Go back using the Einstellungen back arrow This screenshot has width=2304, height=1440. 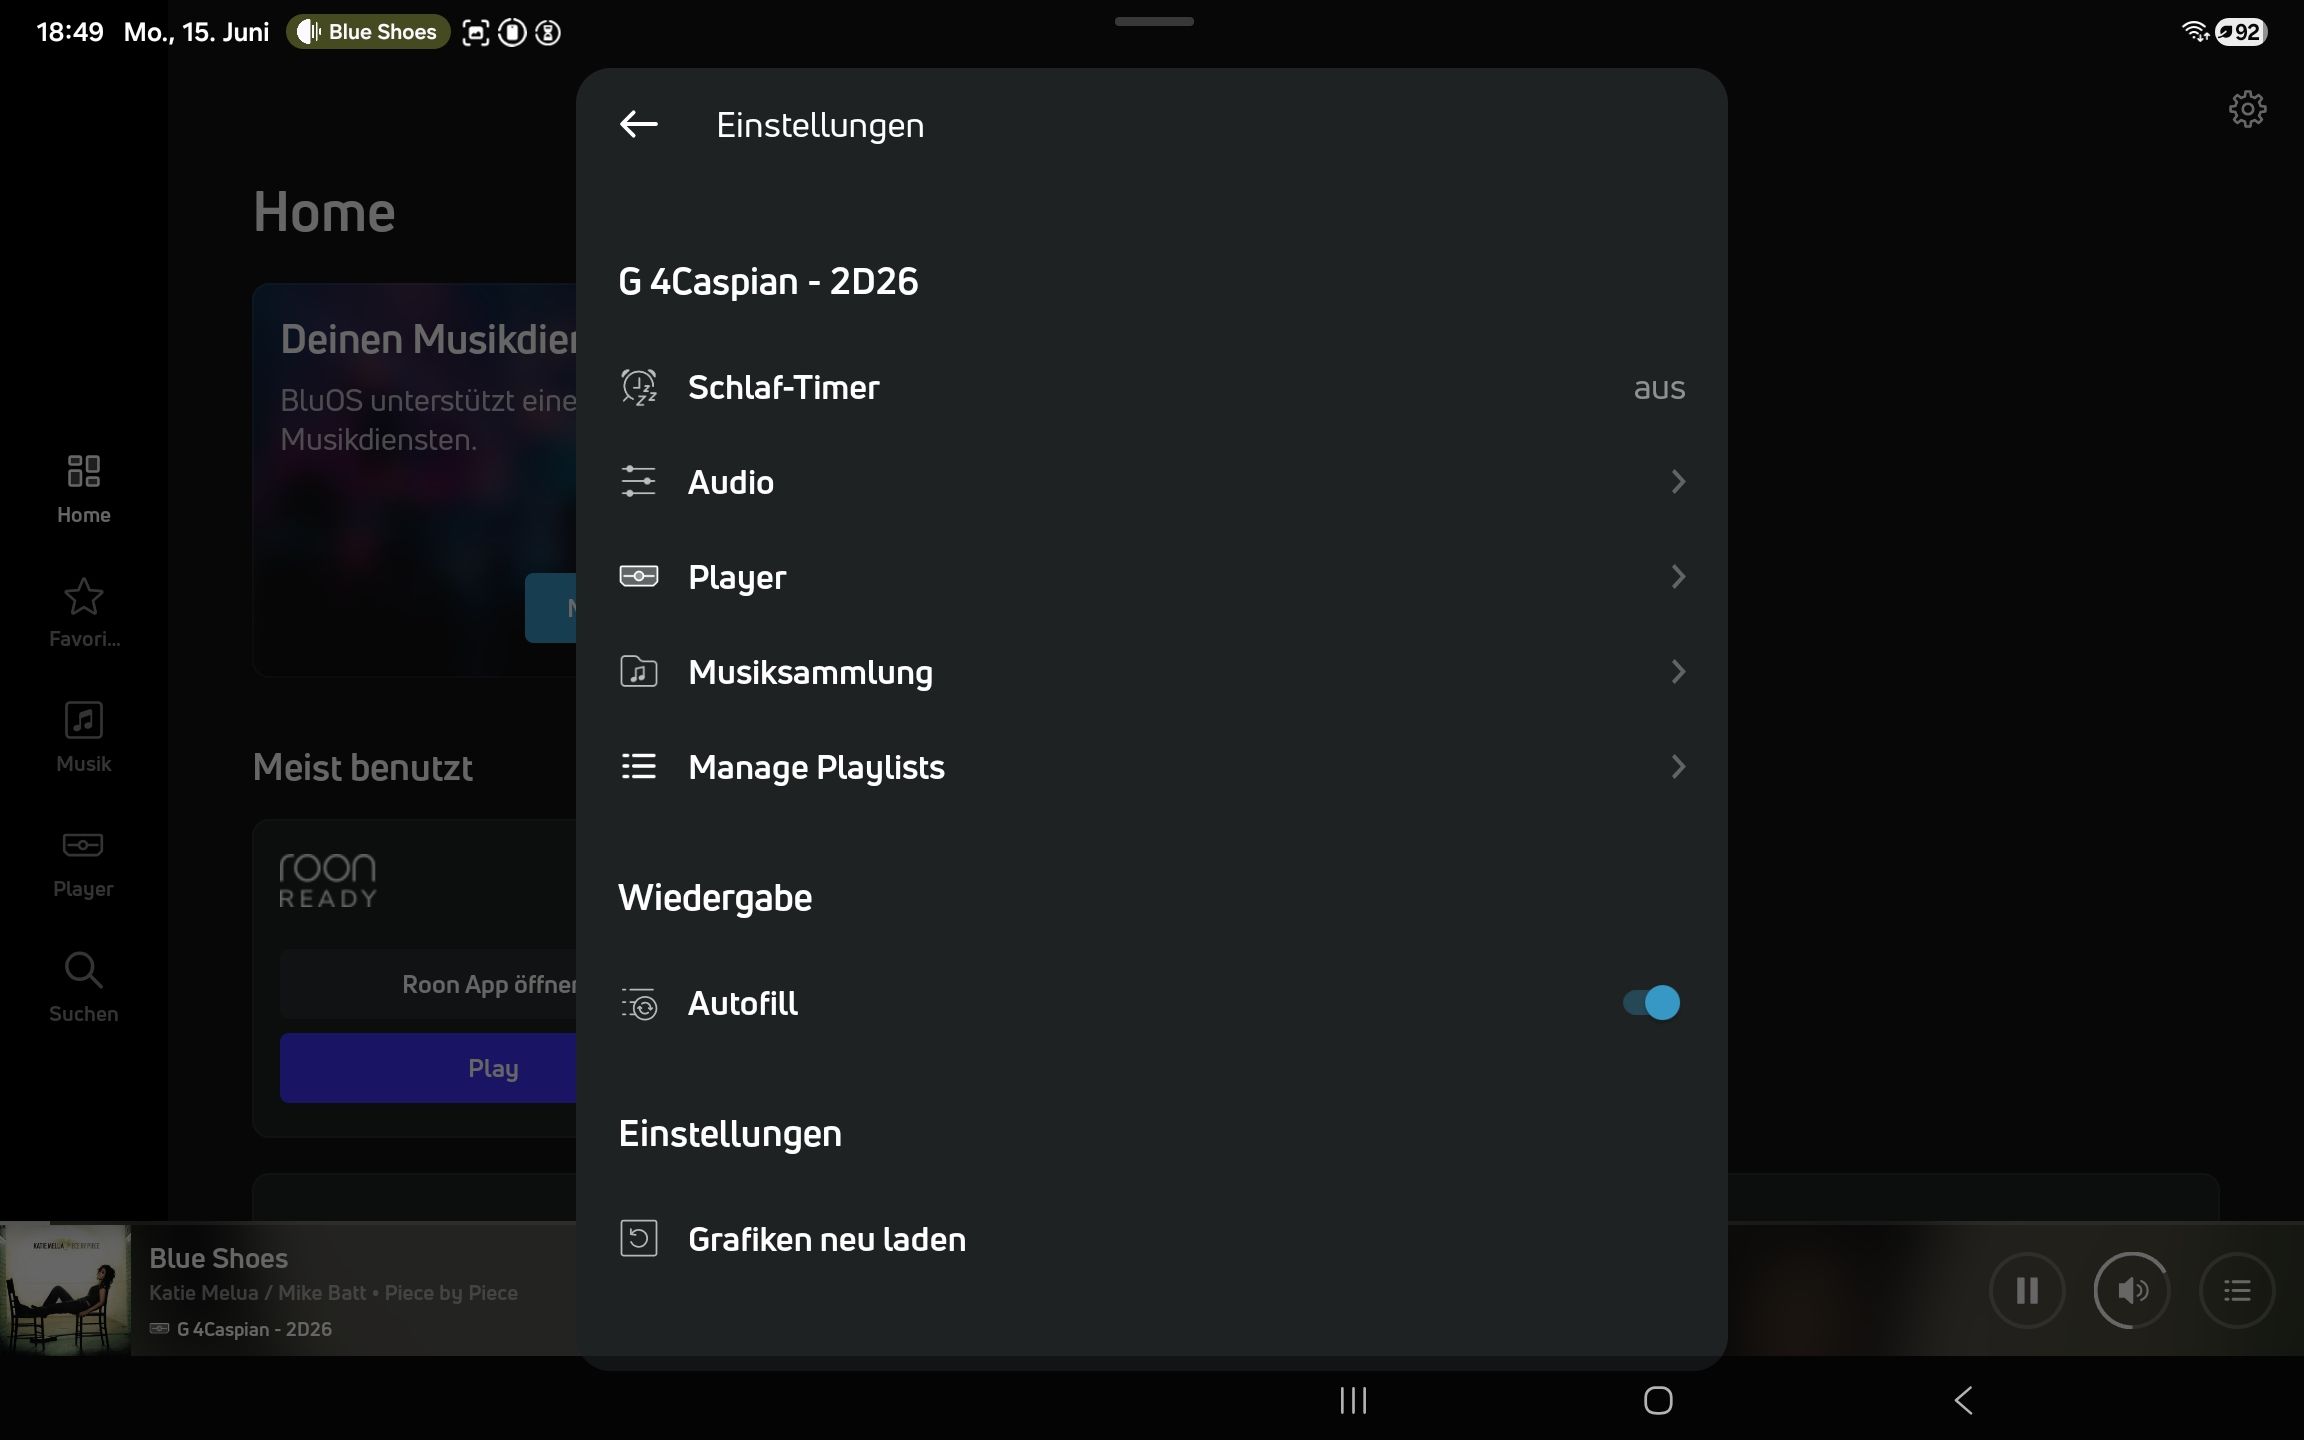[638, 124]
